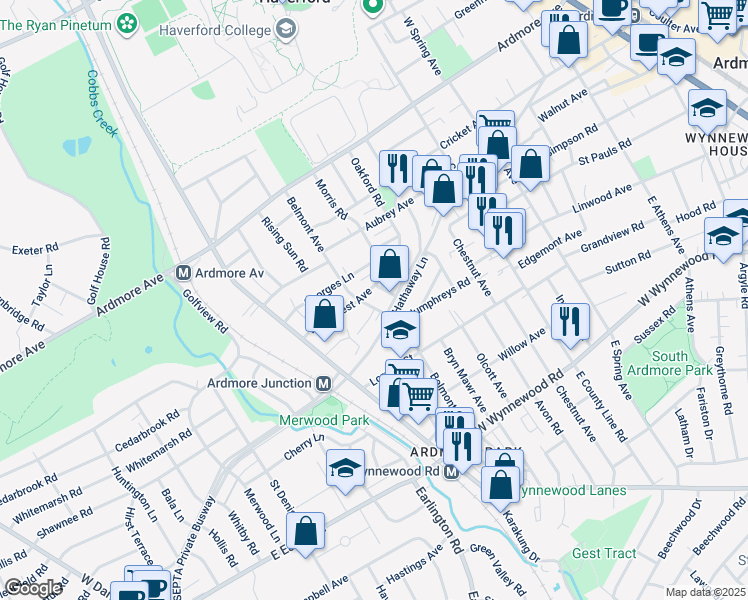The image size is (748, 600).
Task: Select the Gest Tract park label
Action: (x=604, y=553)
